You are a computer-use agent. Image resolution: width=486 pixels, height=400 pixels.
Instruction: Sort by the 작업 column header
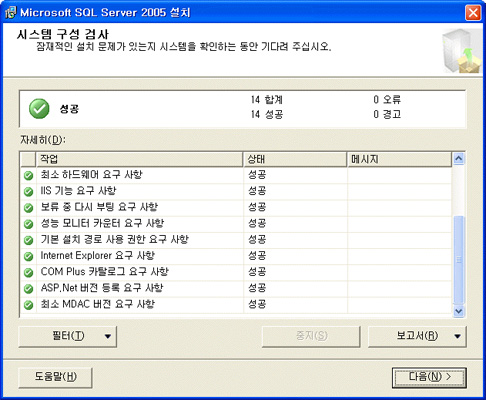point(139,159)
